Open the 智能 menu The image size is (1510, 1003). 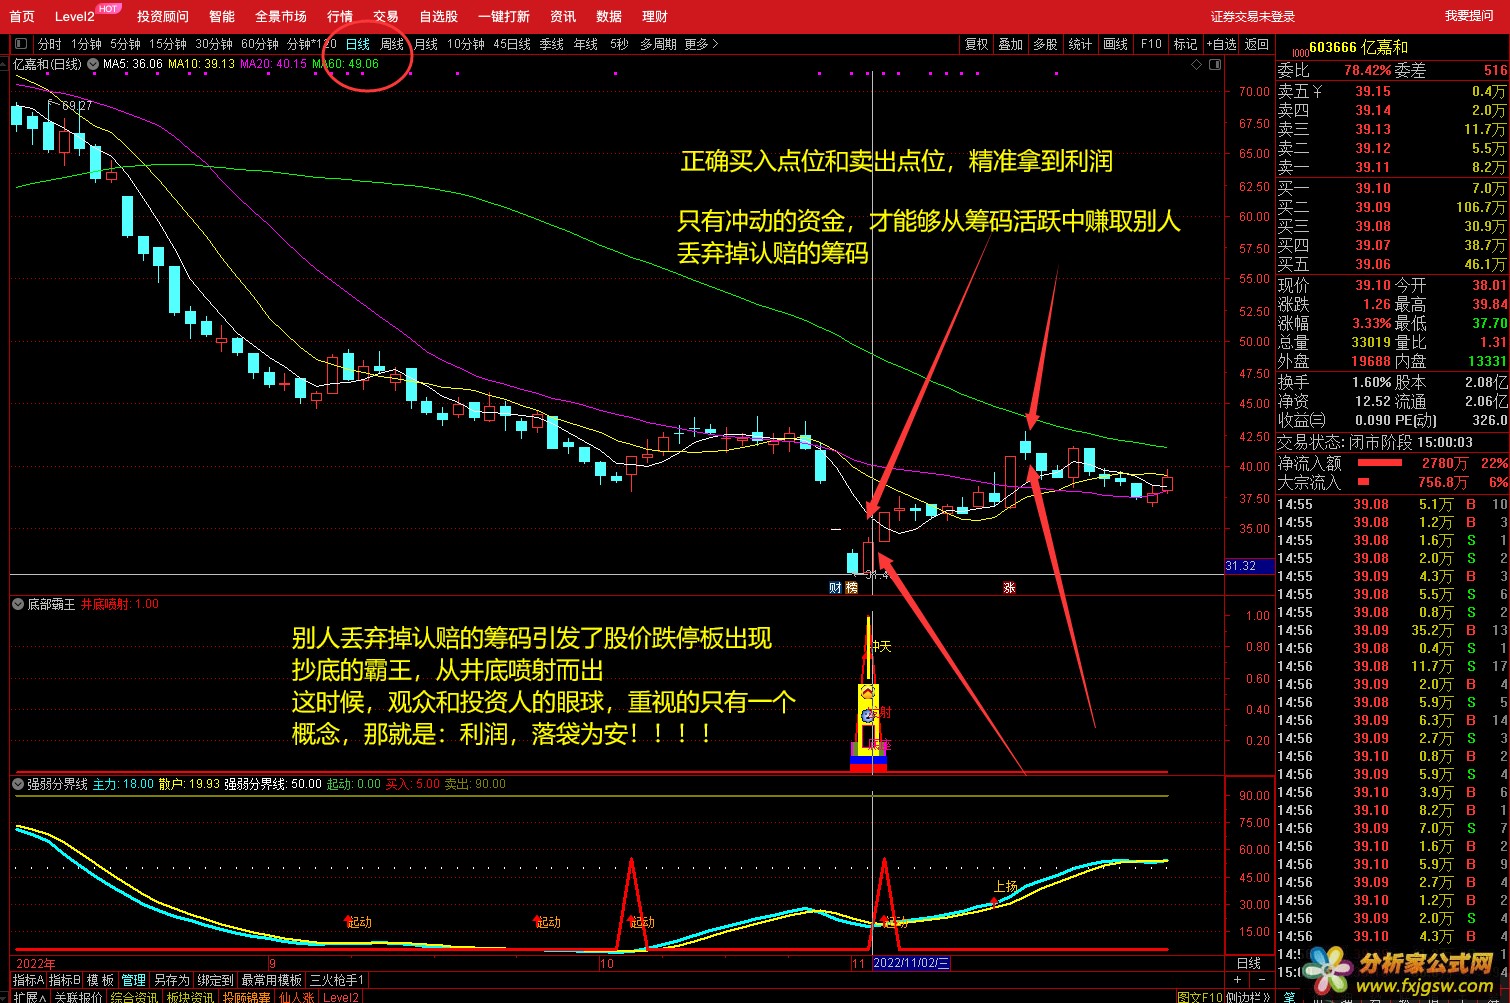click(222, 16)
